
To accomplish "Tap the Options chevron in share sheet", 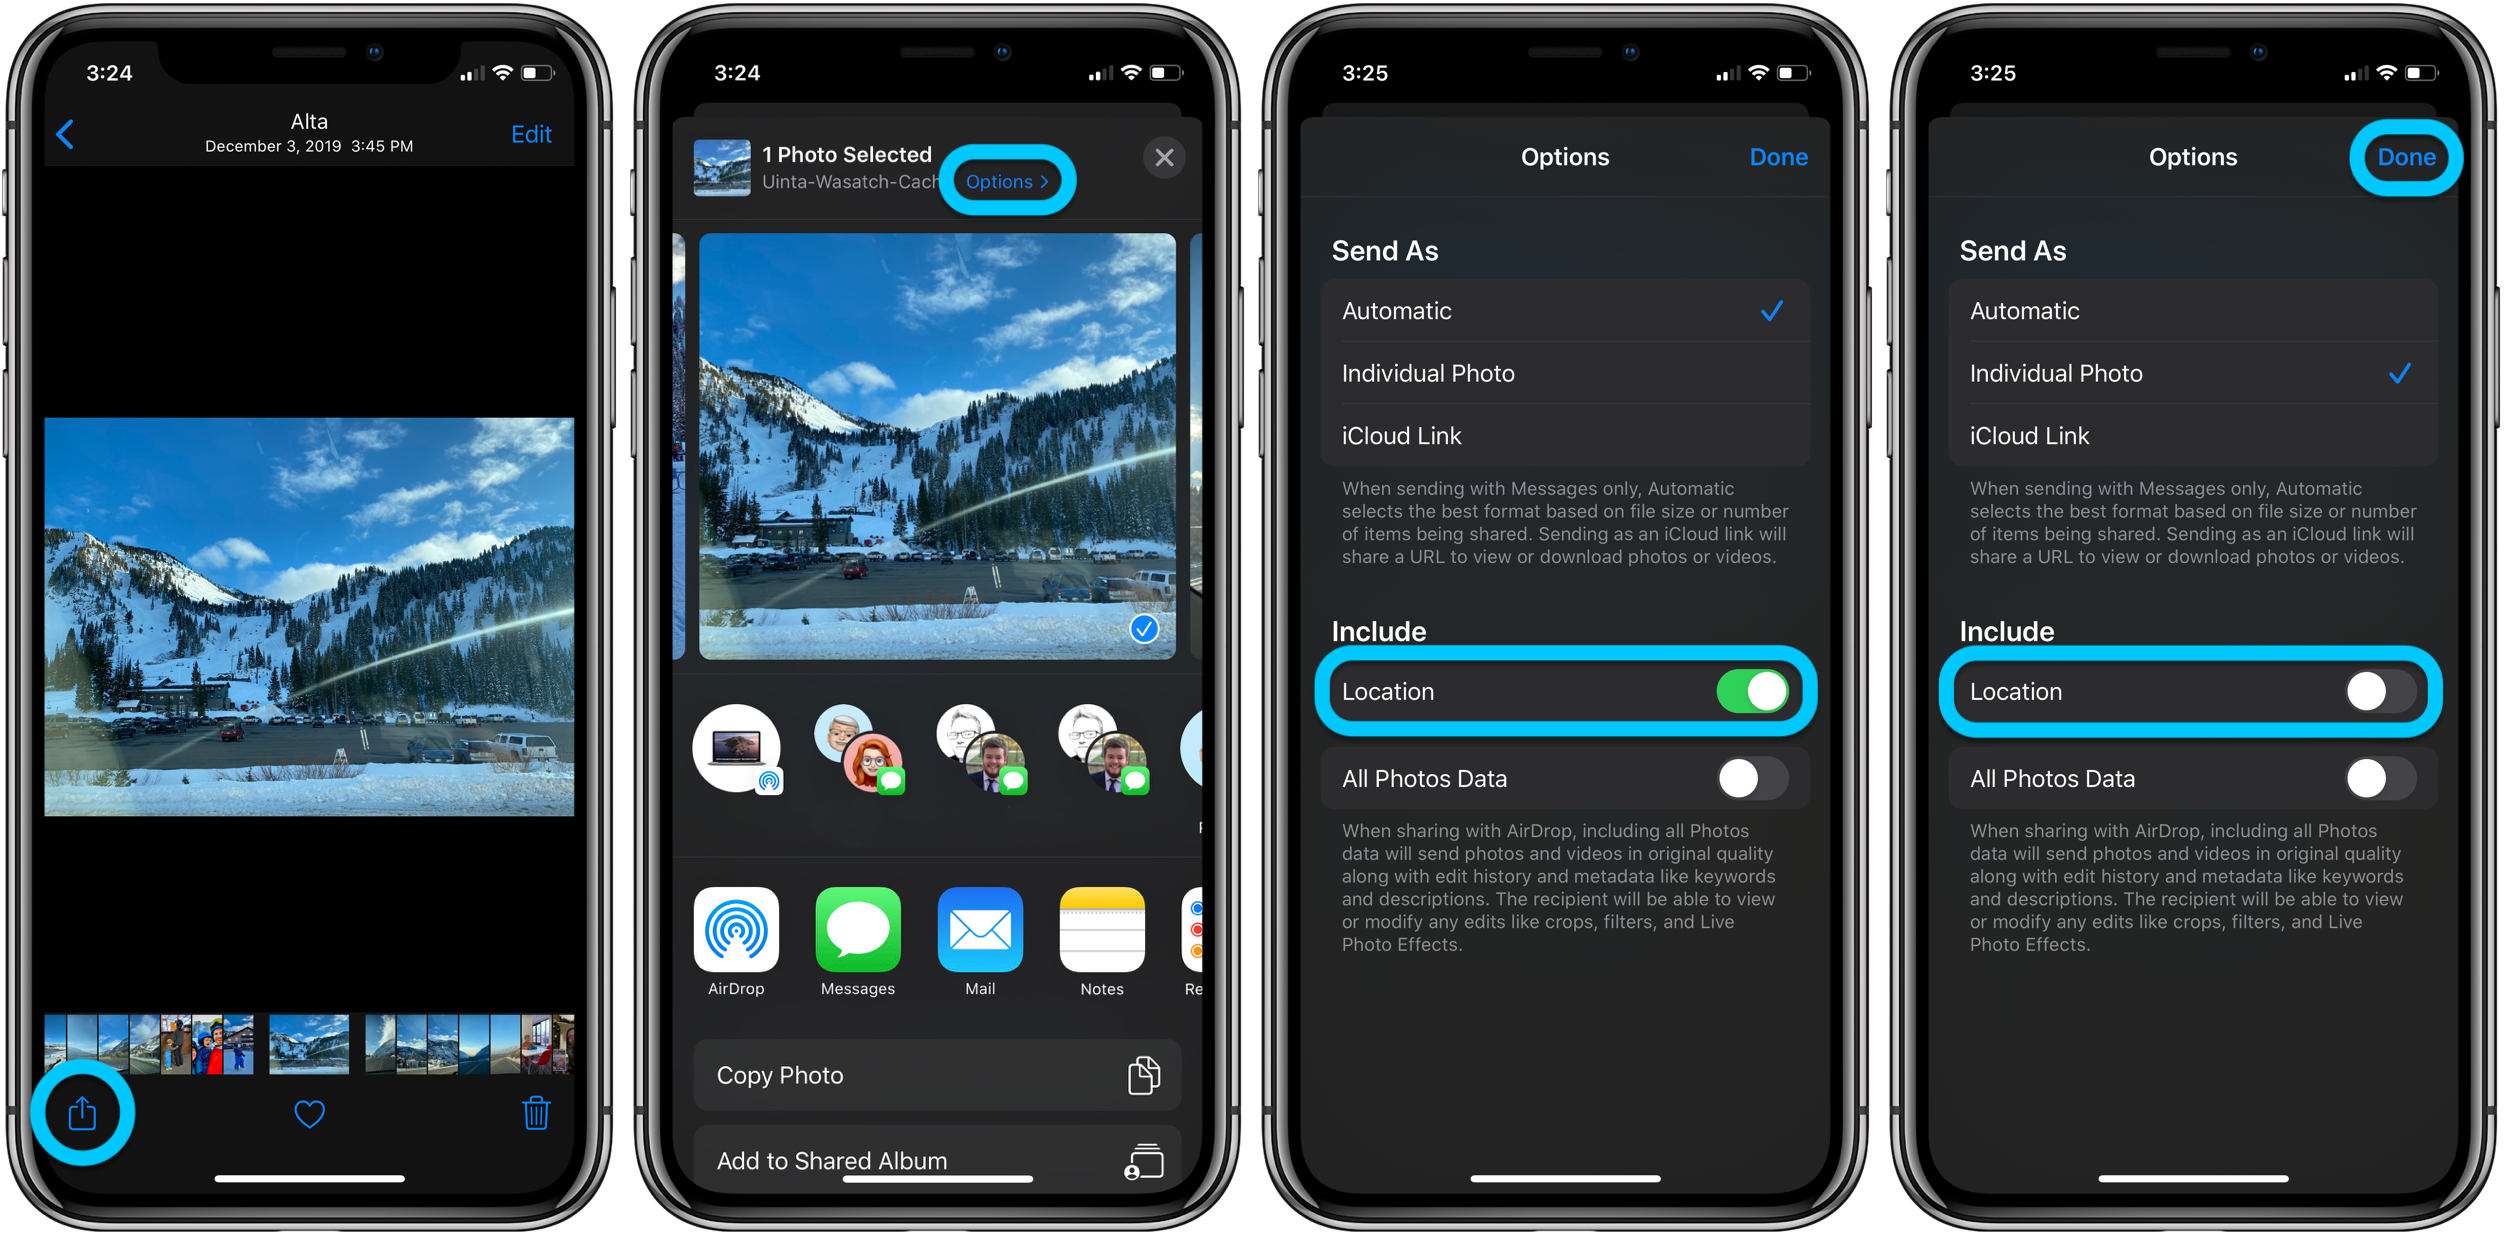I will tap(1006, 180).
